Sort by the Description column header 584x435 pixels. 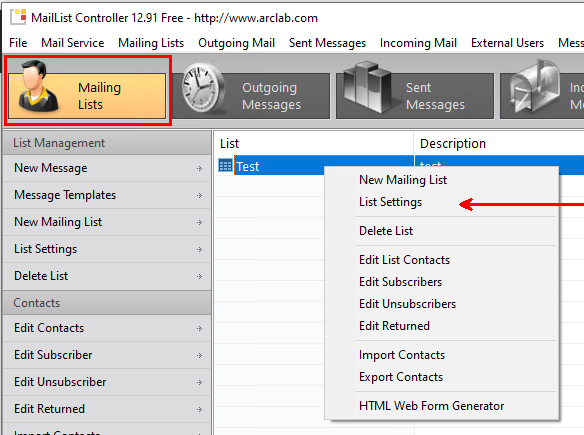click(x=499, y=143)
